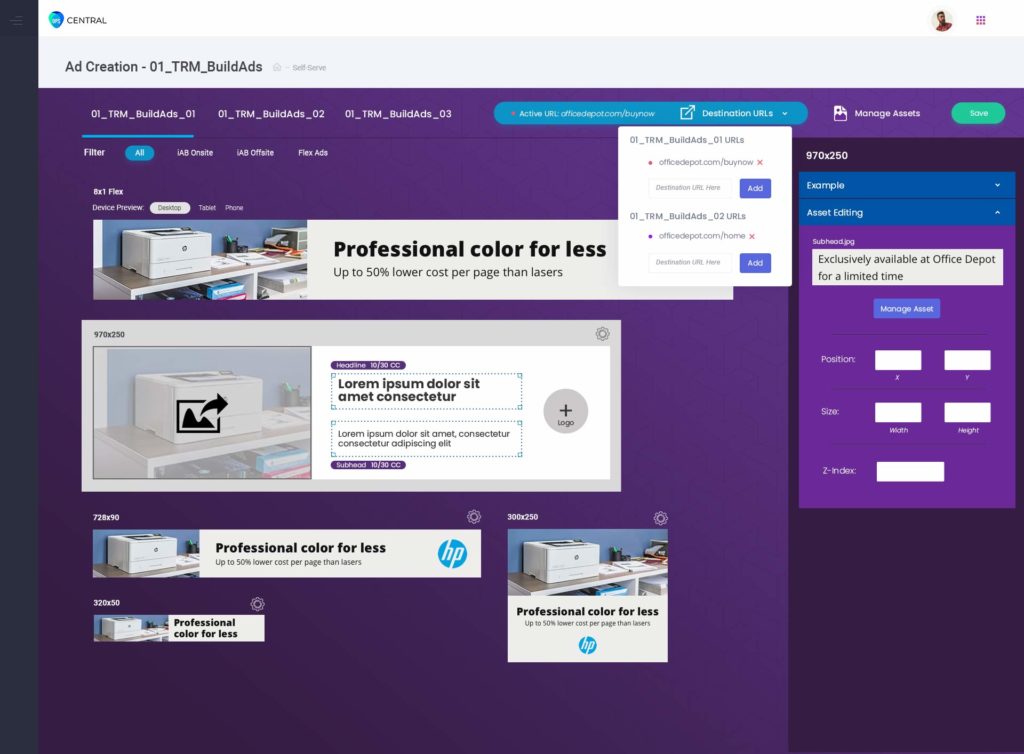Open the hamburger menu in left sidebar

tap(16, 20)
